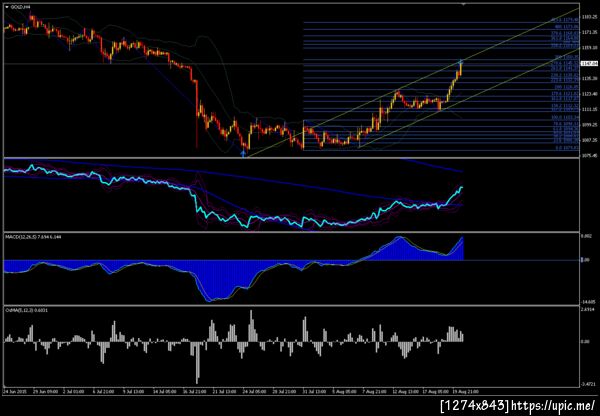600x416 pixels.
Task: Click the 1183.25 price axis label
Action: click(x=589, y=17)
